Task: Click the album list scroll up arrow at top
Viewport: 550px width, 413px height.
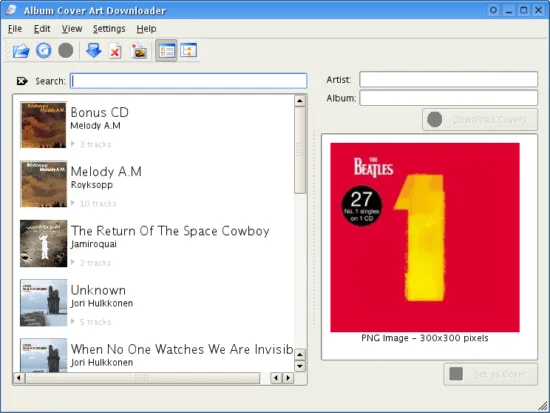Action: (300, 101)
